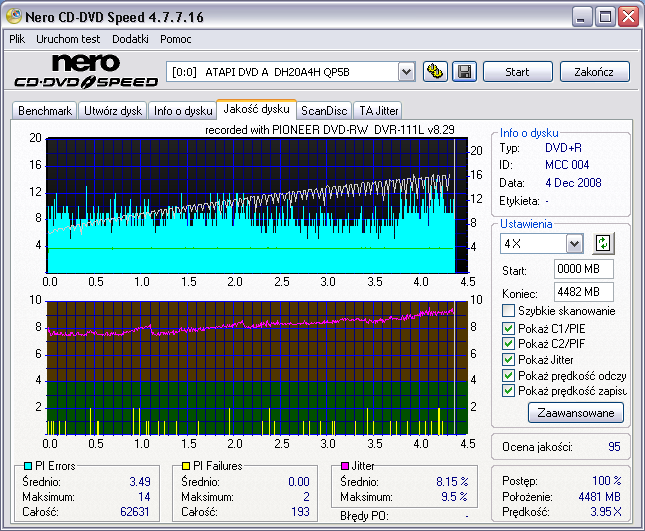Click the PI Failures maximum value 2

tap(306, 497)
